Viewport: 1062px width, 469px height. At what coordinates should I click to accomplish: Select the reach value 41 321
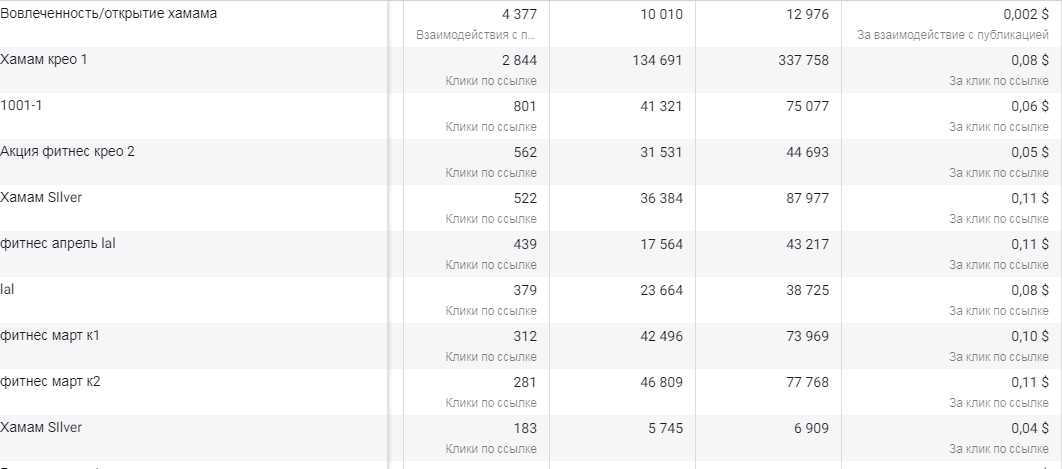(x=659, y=106)
